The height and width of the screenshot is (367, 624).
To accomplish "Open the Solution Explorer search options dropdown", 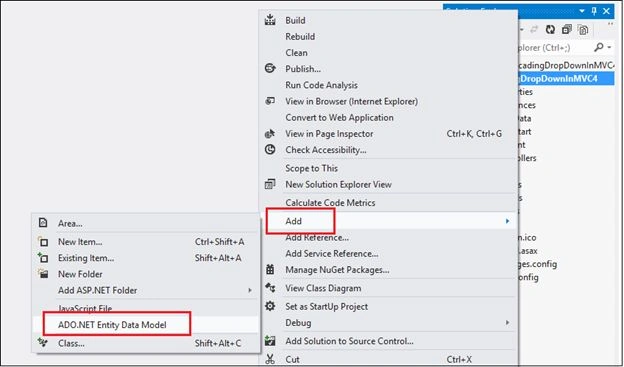I will pos(609,47).
